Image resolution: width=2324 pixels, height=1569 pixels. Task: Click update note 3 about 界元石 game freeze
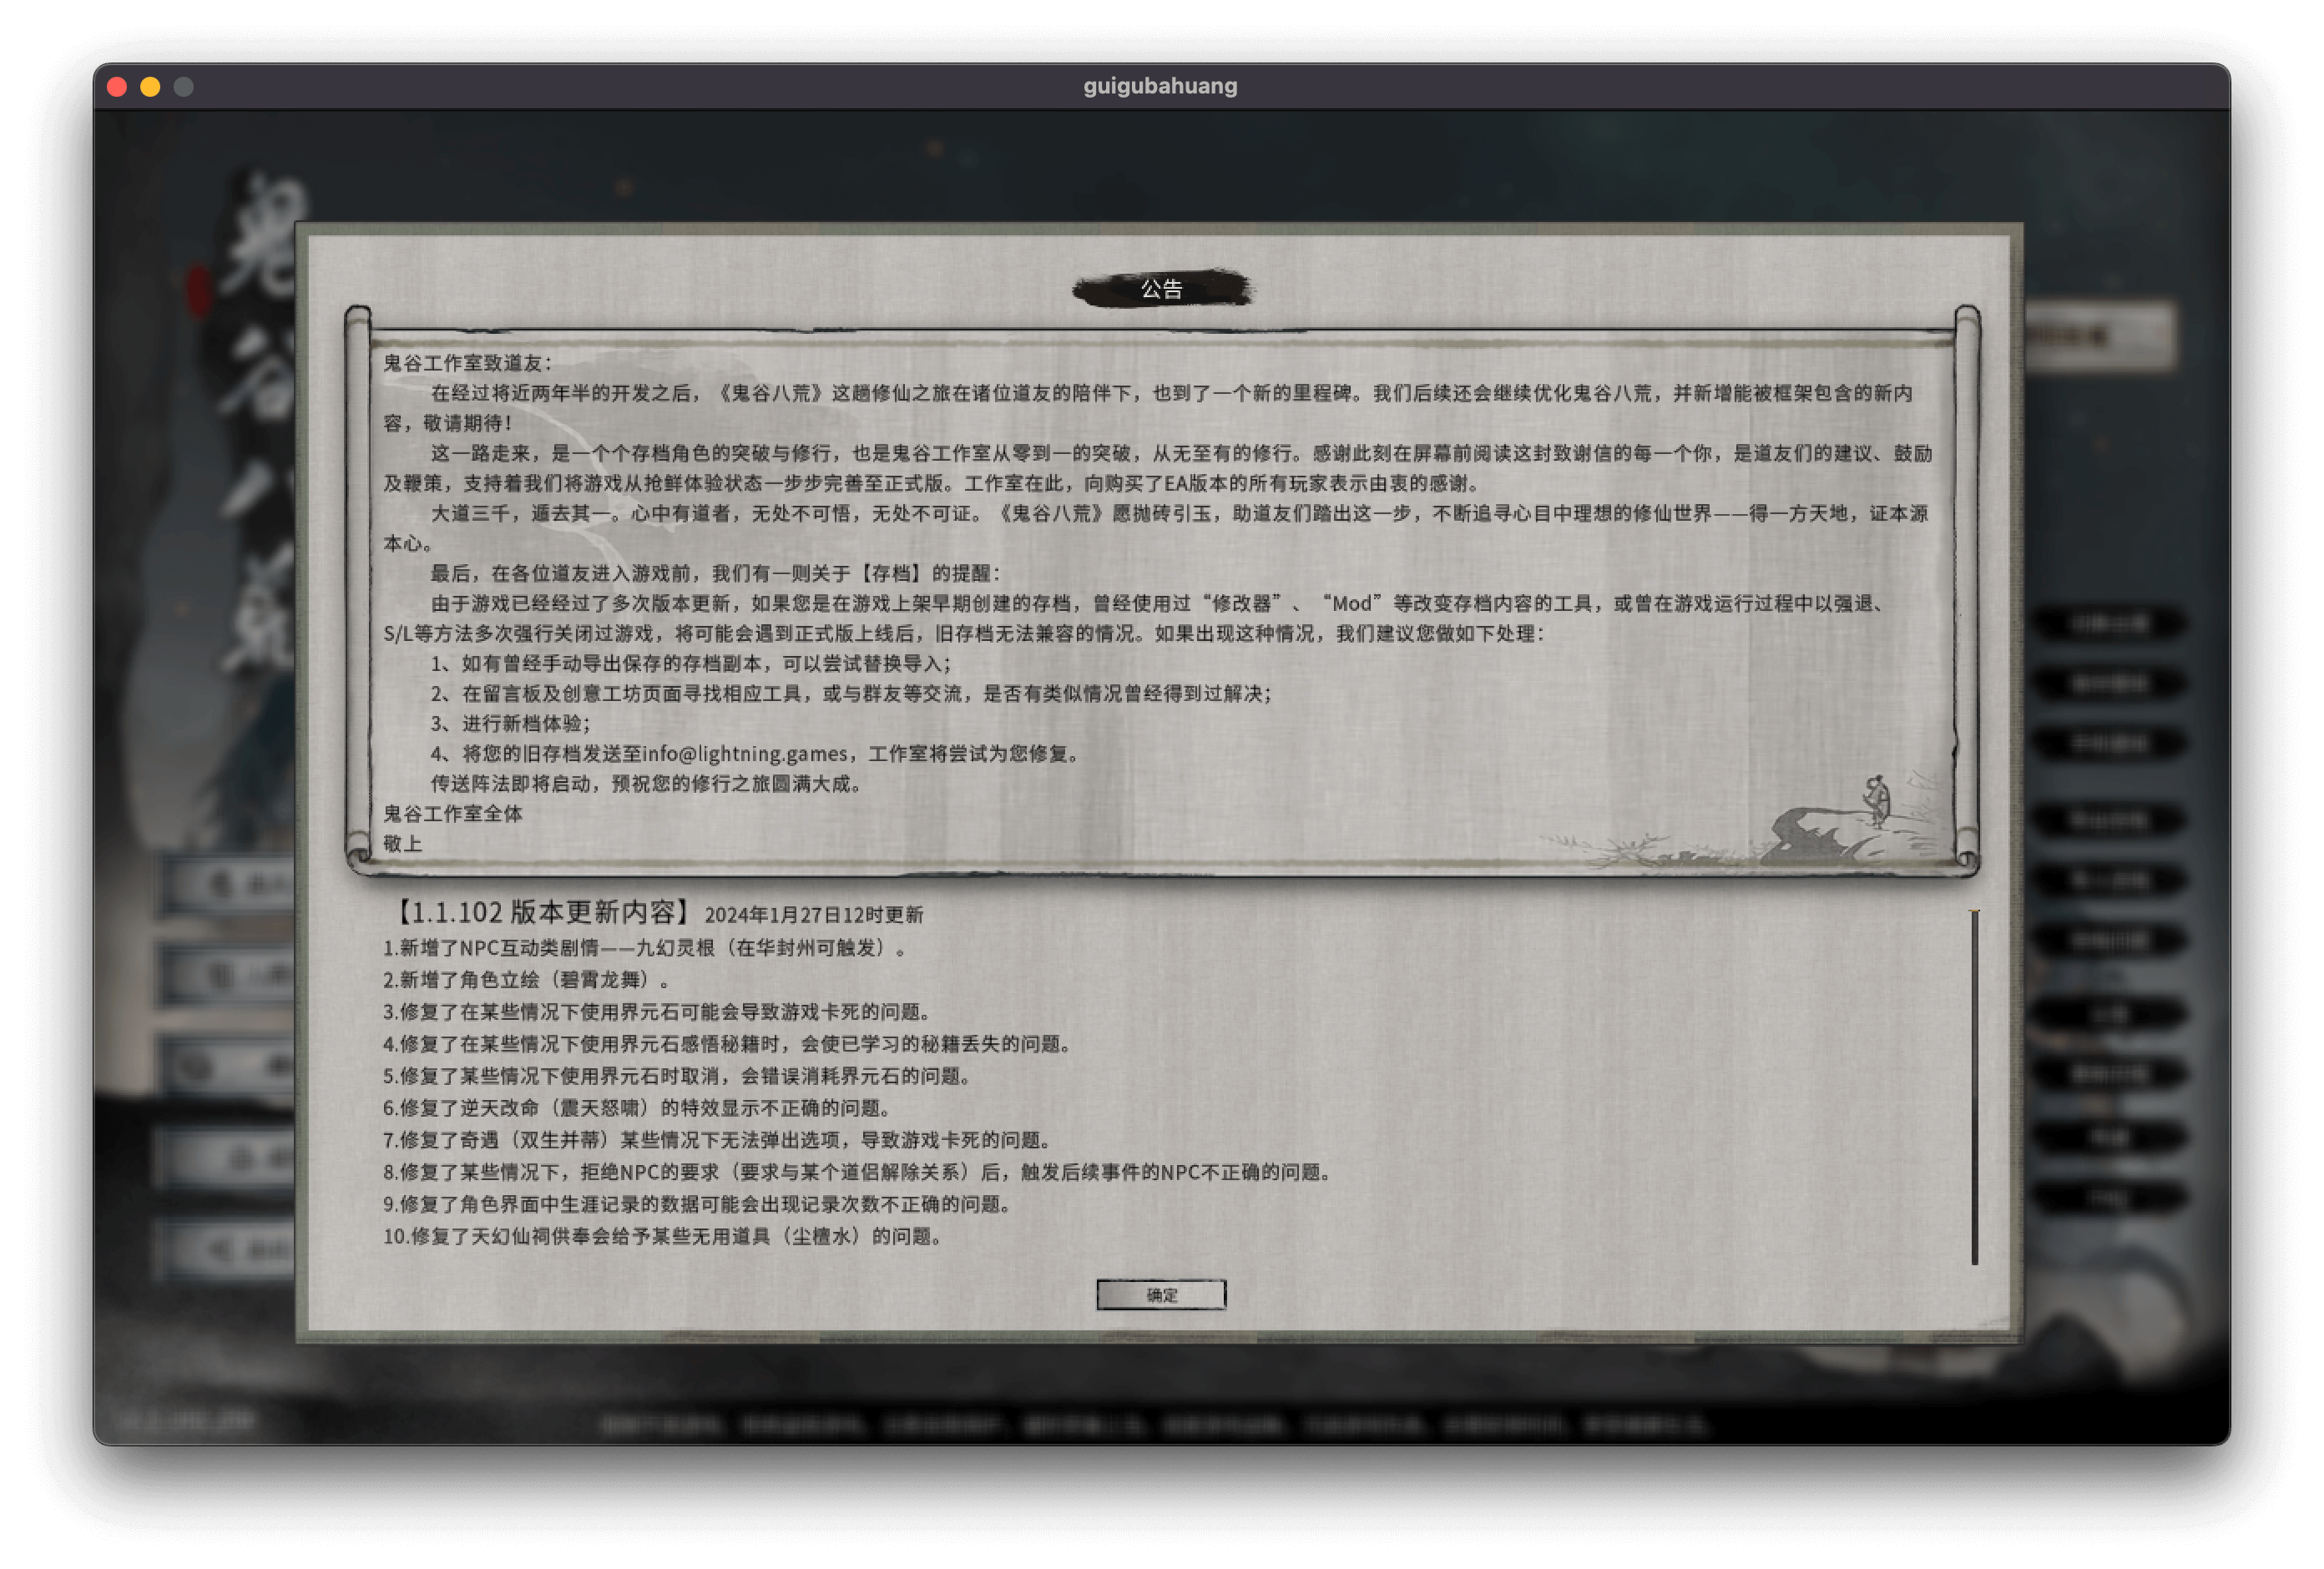(x=657, y=1011)
